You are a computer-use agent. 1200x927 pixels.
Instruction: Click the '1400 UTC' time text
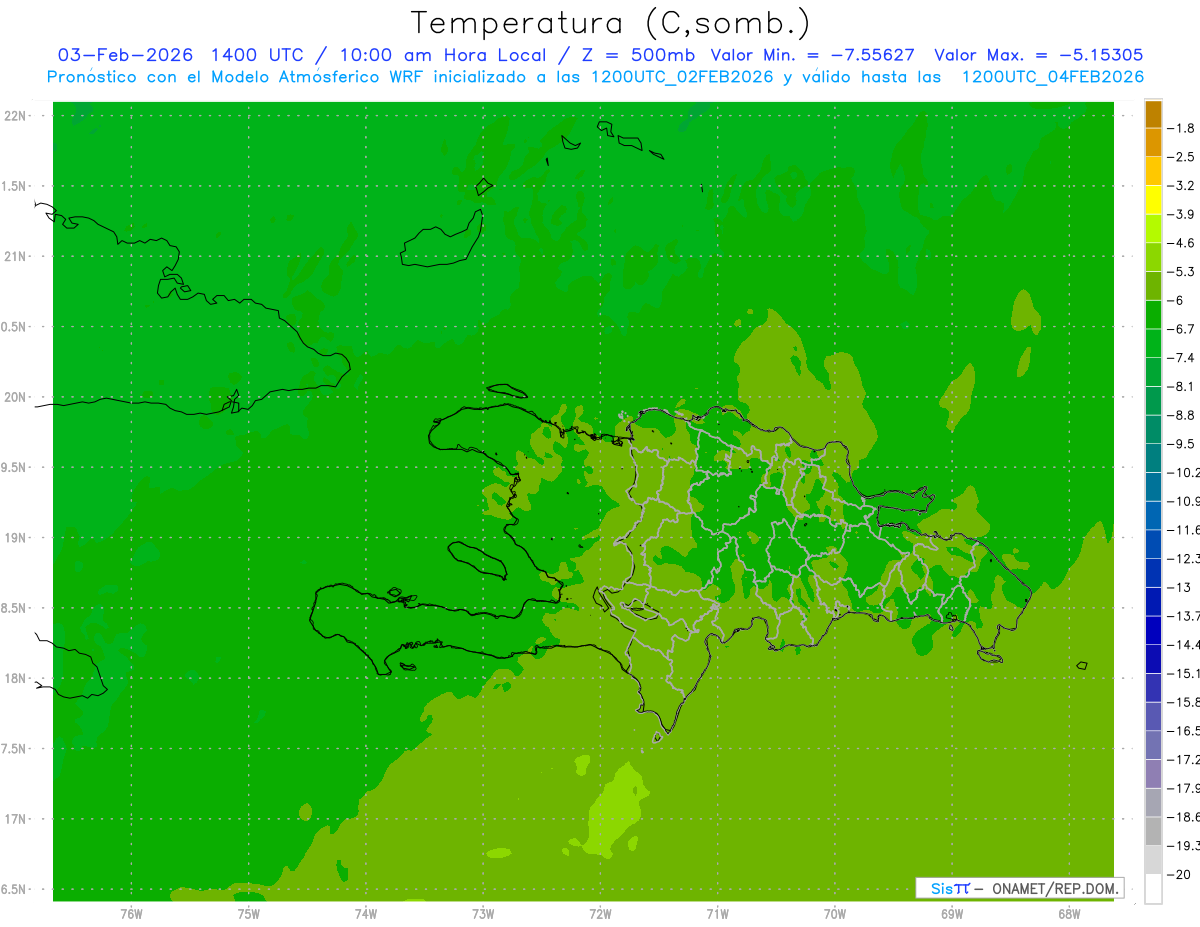258,55
